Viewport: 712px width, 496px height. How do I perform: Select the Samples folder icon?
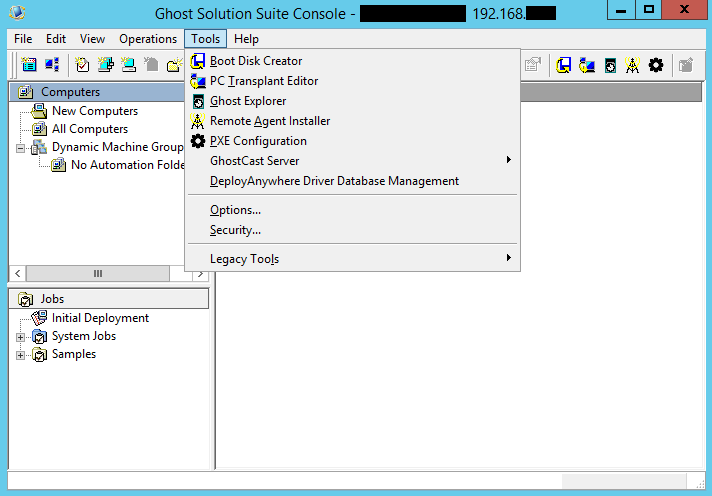[x=40, y=355]
